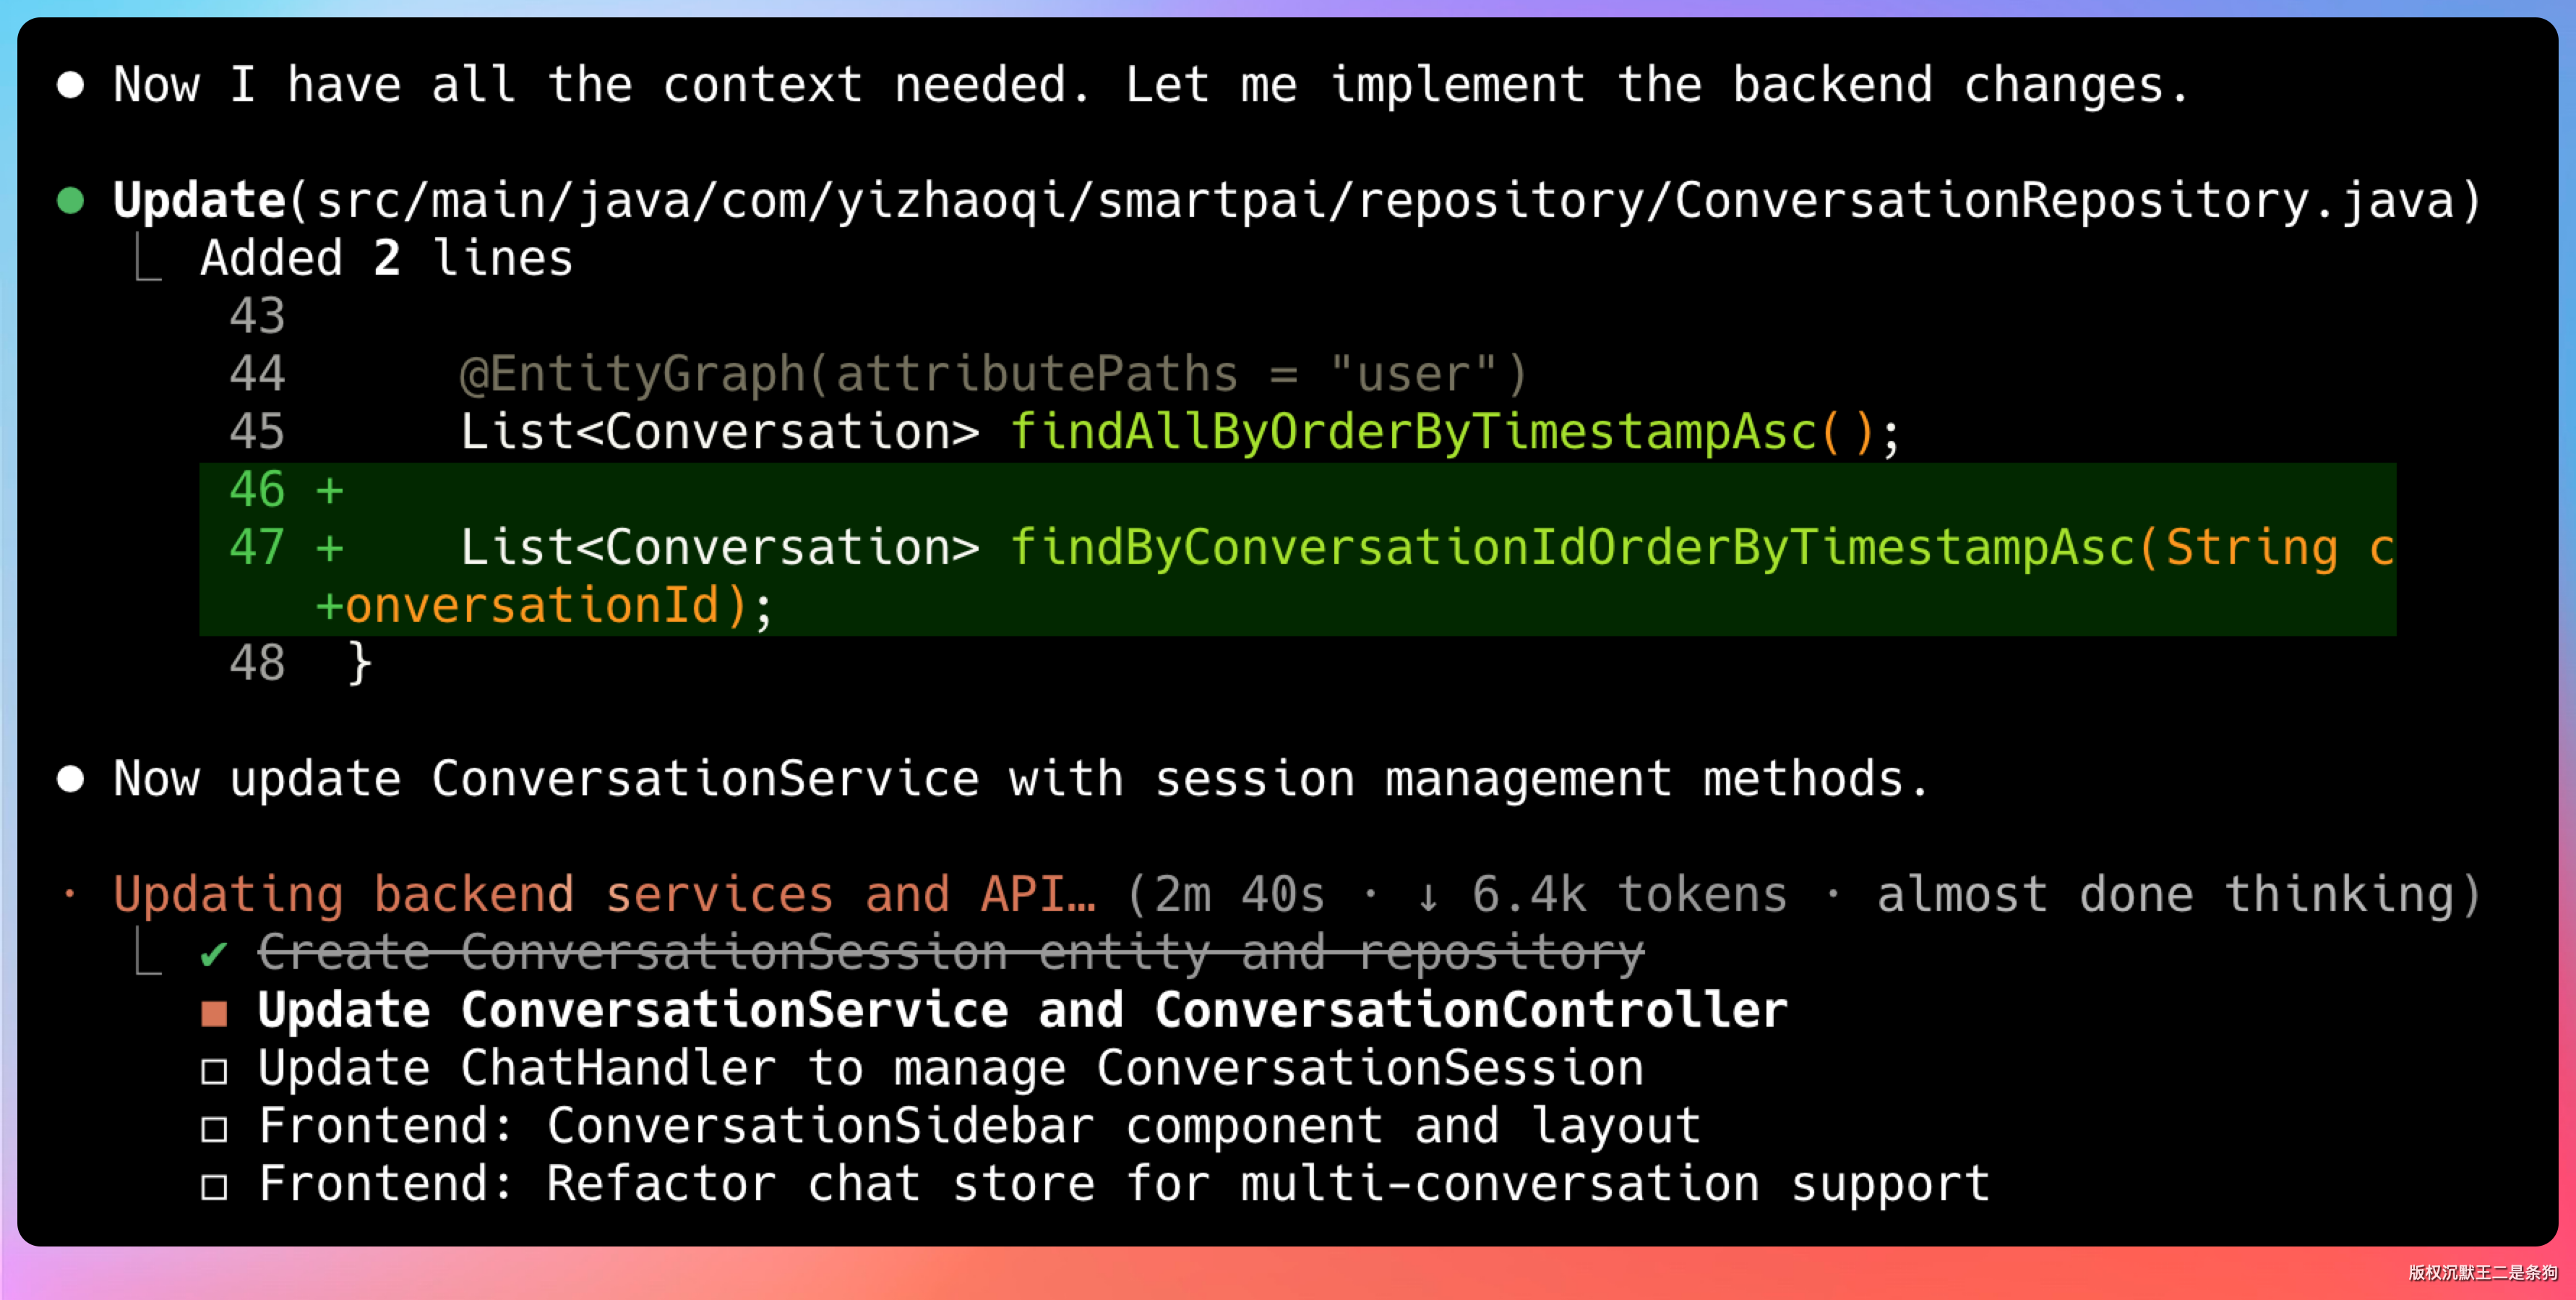Click the white bullet before "Now I have"
Viewport: 2576px width, 1300px height.
point(70,85)
